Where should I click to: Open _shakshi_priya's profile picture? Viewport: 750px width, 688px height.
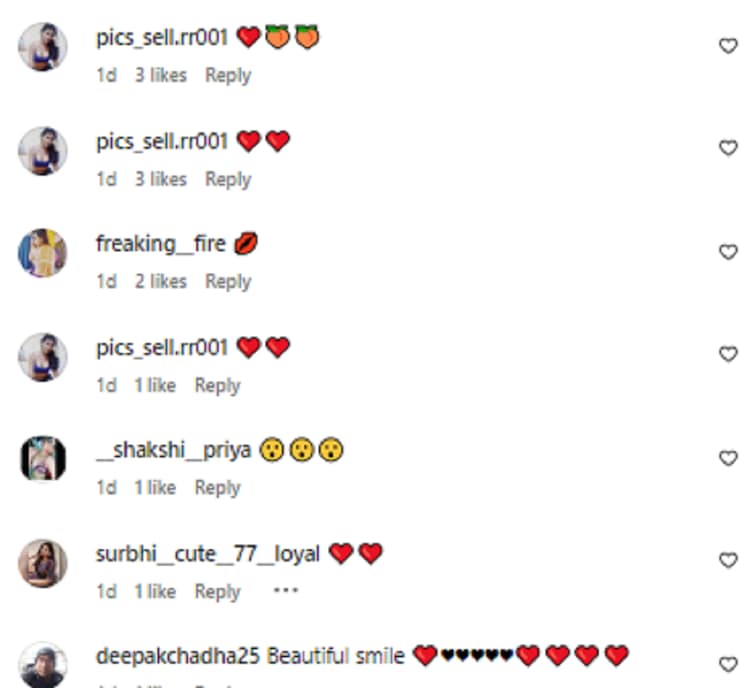[43, 458]
